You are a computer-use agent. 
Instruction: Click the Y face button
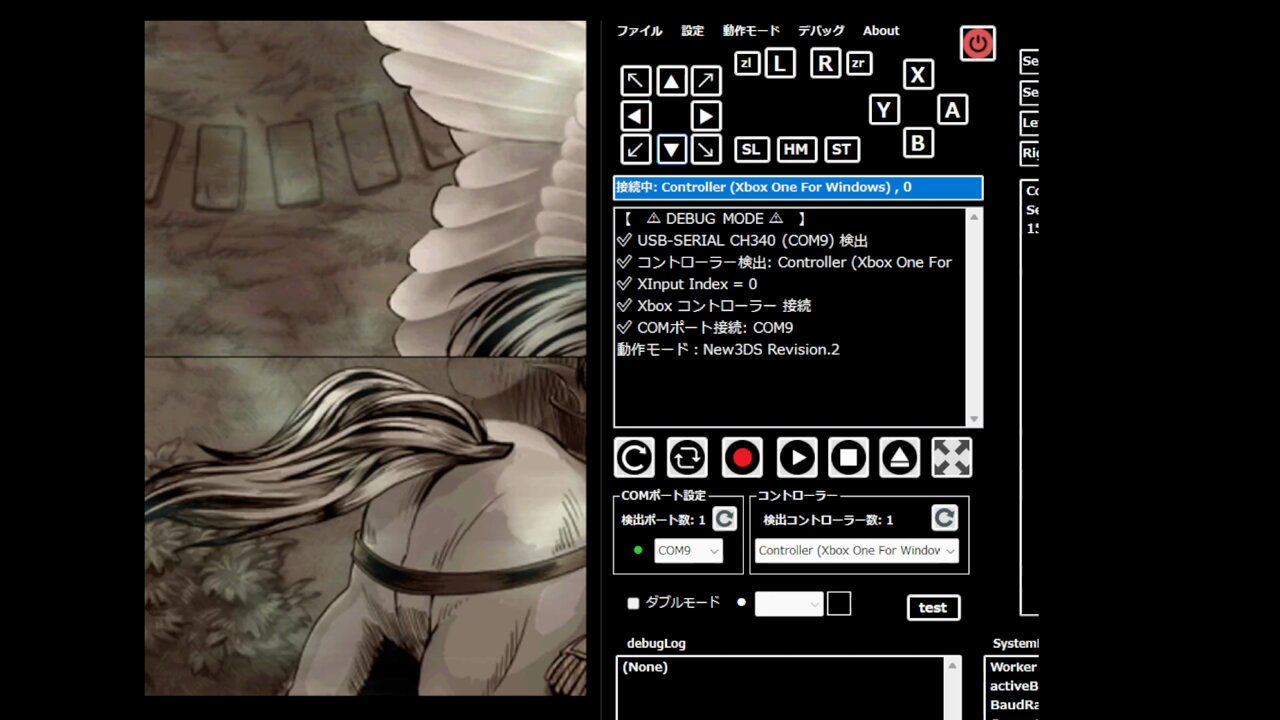pyautogui.click(x=884, y=110)
